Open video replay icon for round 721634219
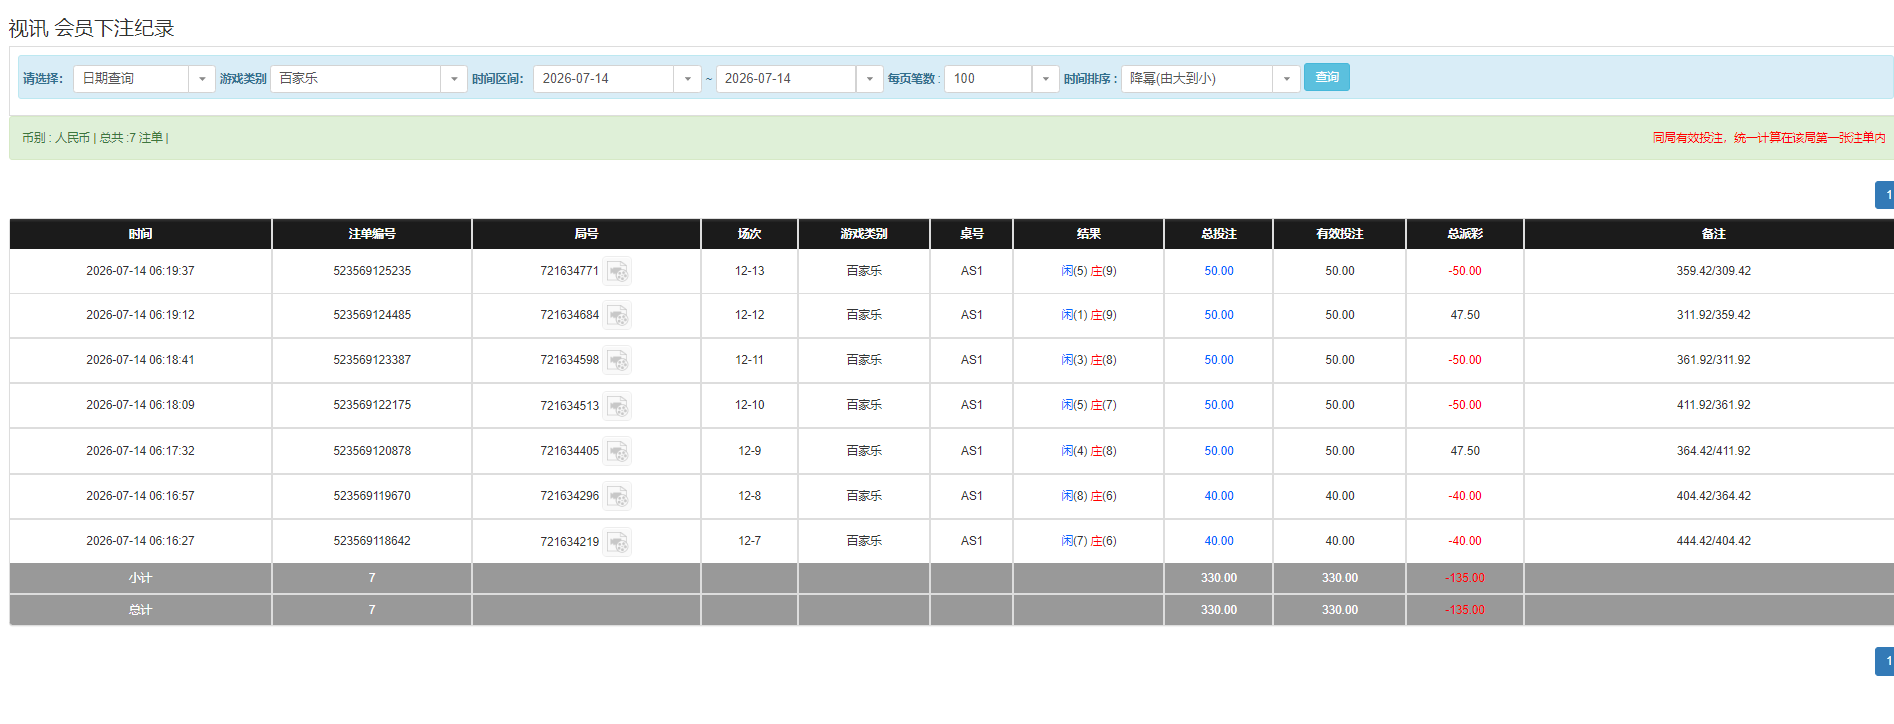This screenshot has height=724, width=1894. 618,542
